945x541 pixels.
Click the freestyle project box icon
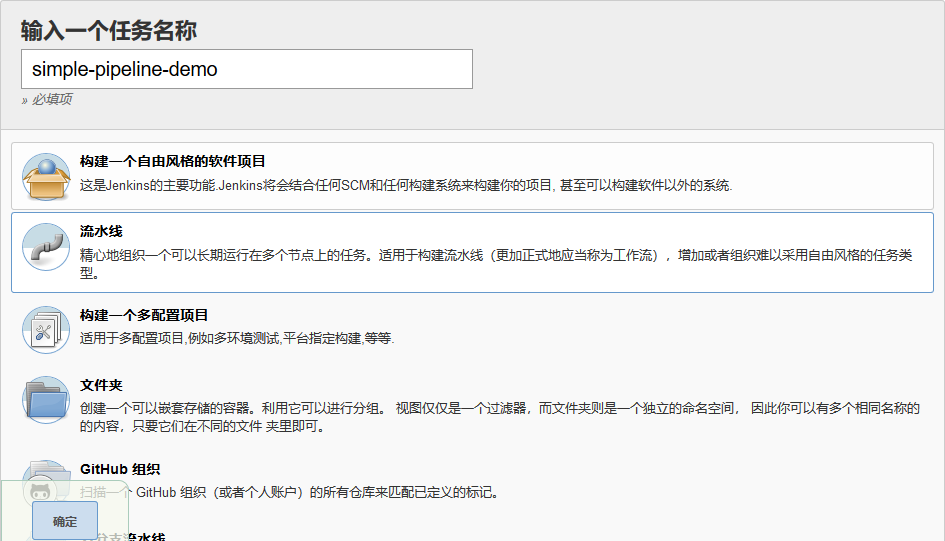tap(46, 177)
